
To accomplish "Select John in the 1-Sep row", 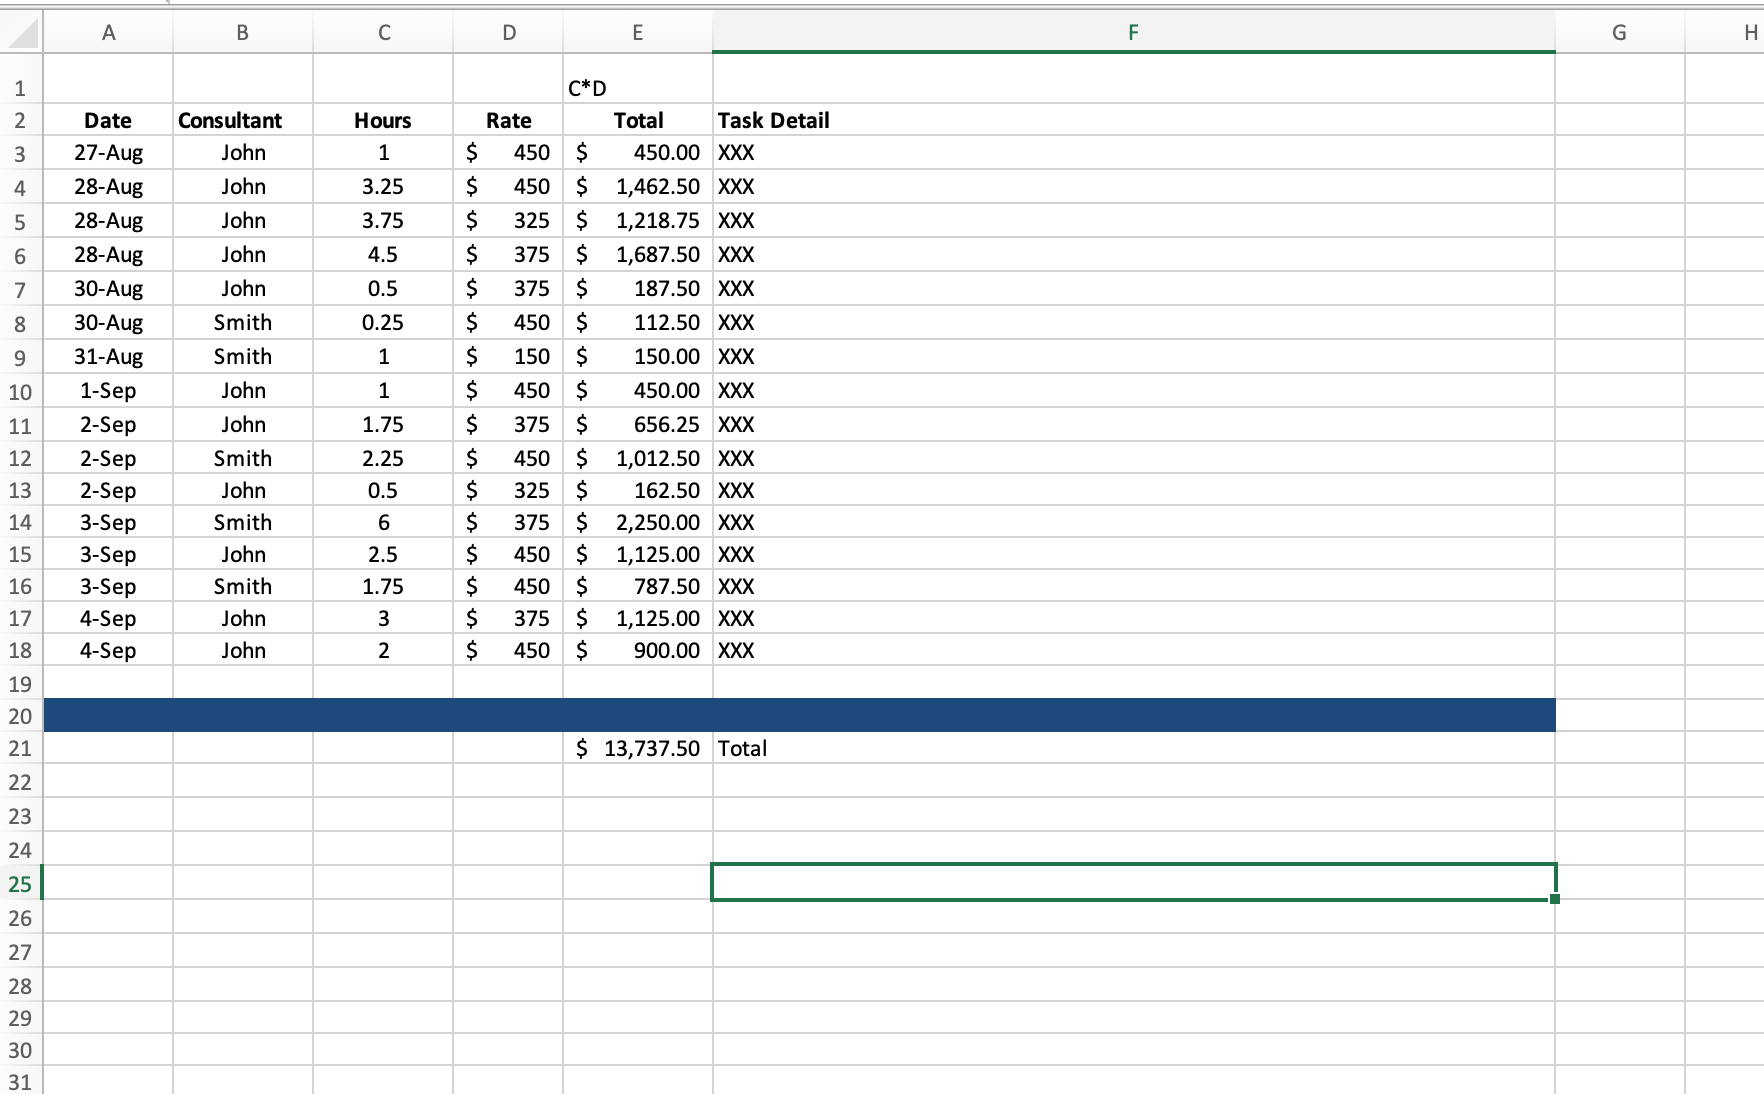I will [242, 391].
